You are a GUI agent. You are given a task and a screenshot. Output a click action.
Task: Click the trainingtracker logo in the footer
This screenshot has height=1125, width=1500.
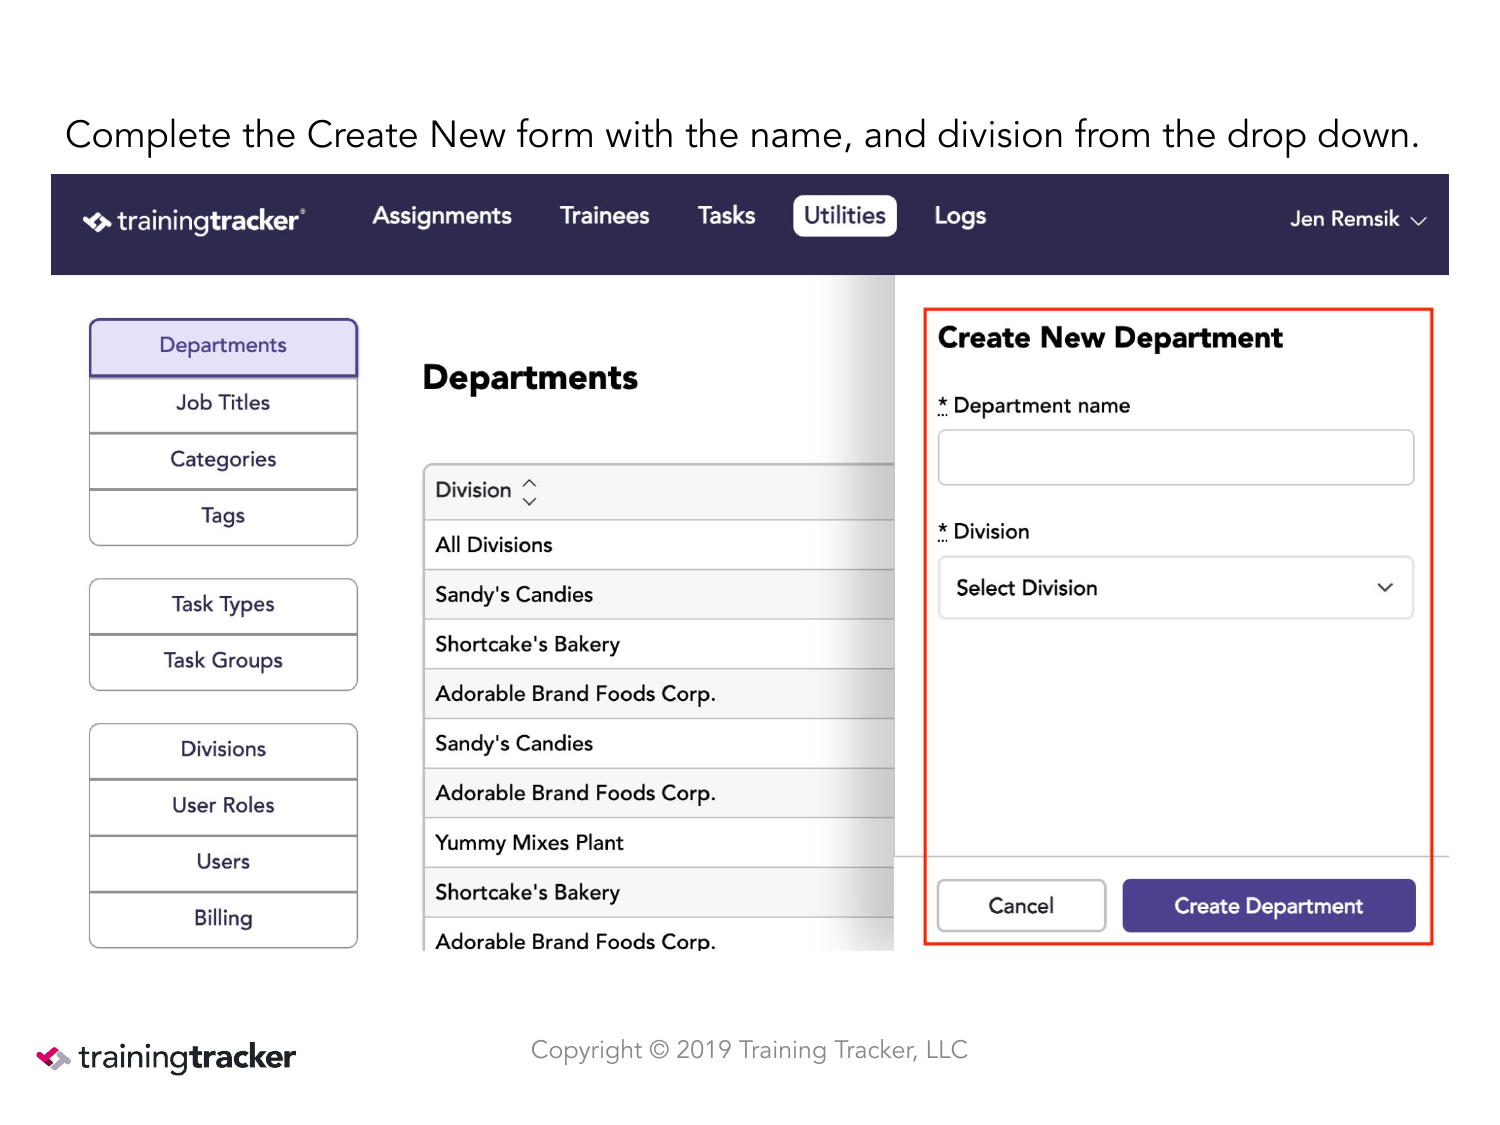pyautogui.click(x=166, y=1057)
